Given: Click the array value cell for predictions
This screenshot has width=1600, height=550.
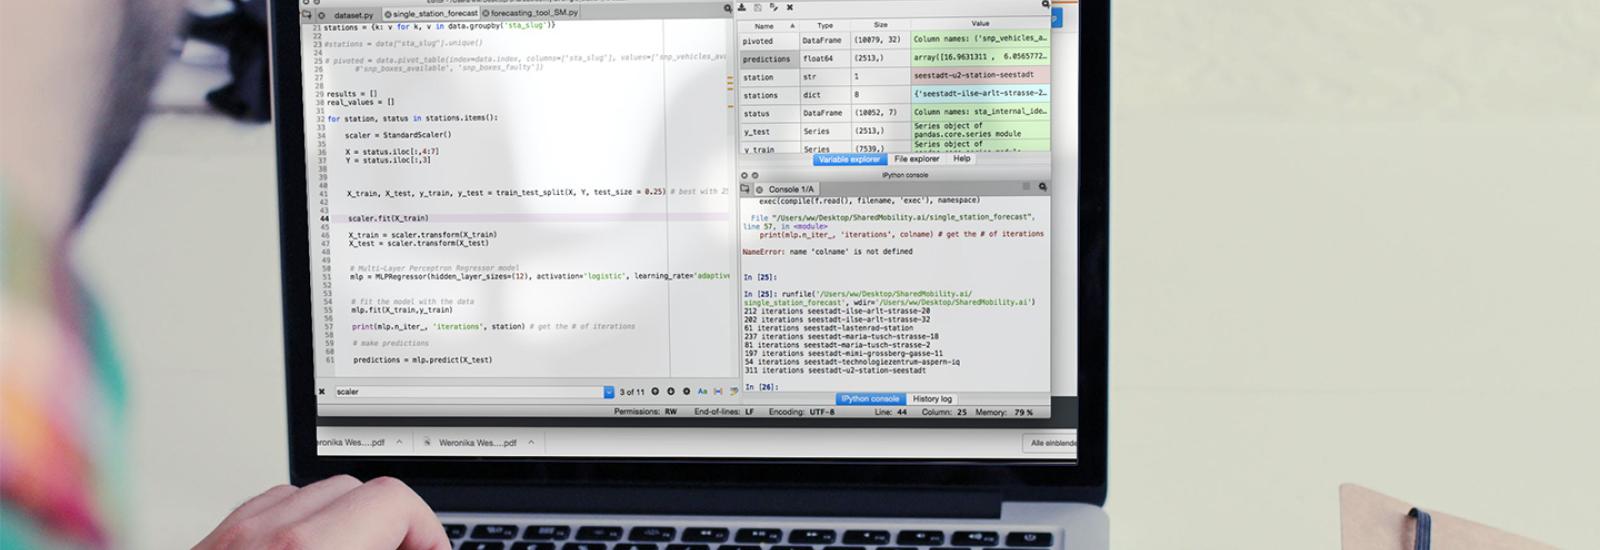Looking at the screenshot, I should (980, 57).
